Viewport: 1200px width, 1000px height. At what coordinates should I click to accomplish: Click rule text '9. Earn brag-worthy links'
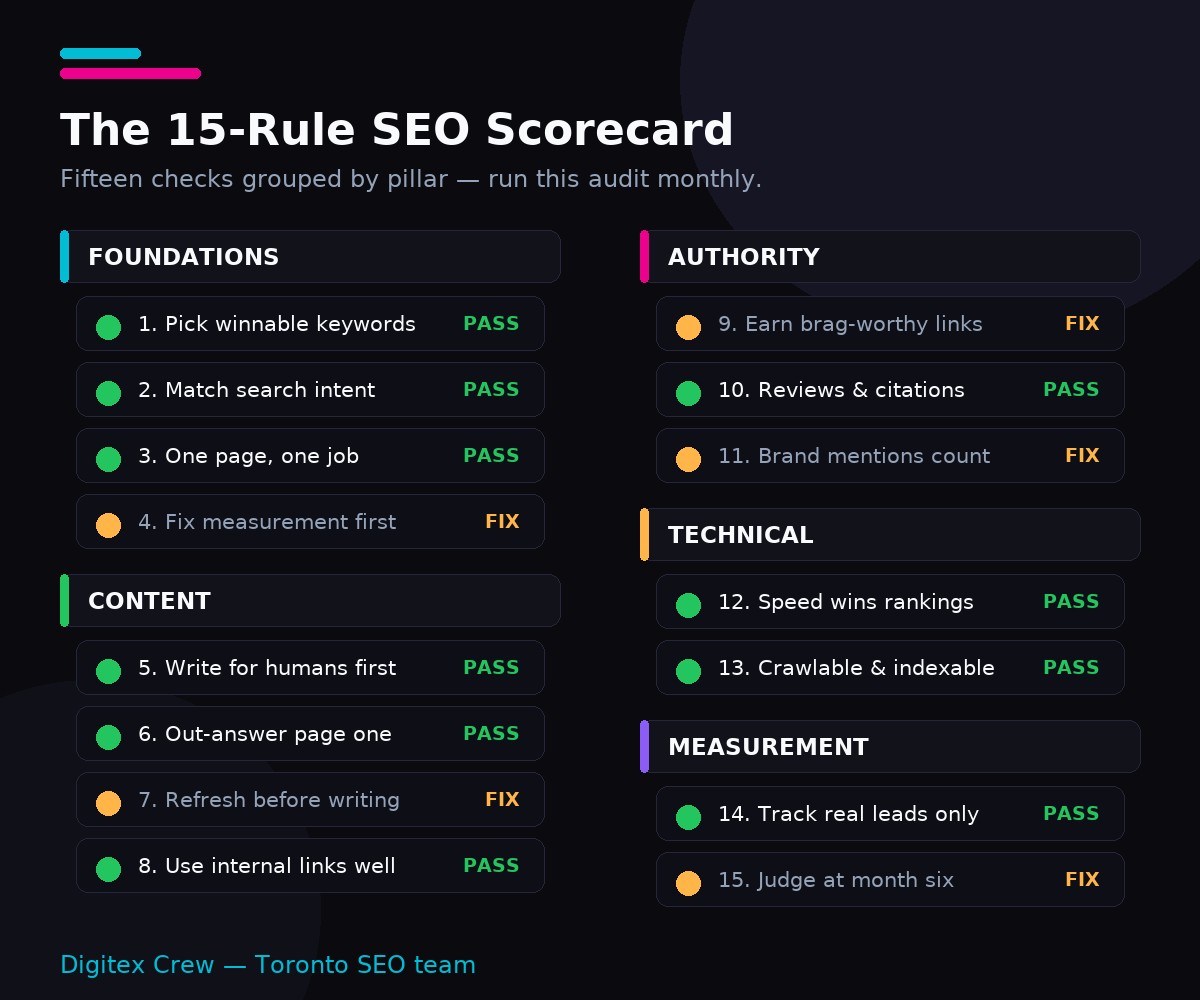click(x=850, y=324)
